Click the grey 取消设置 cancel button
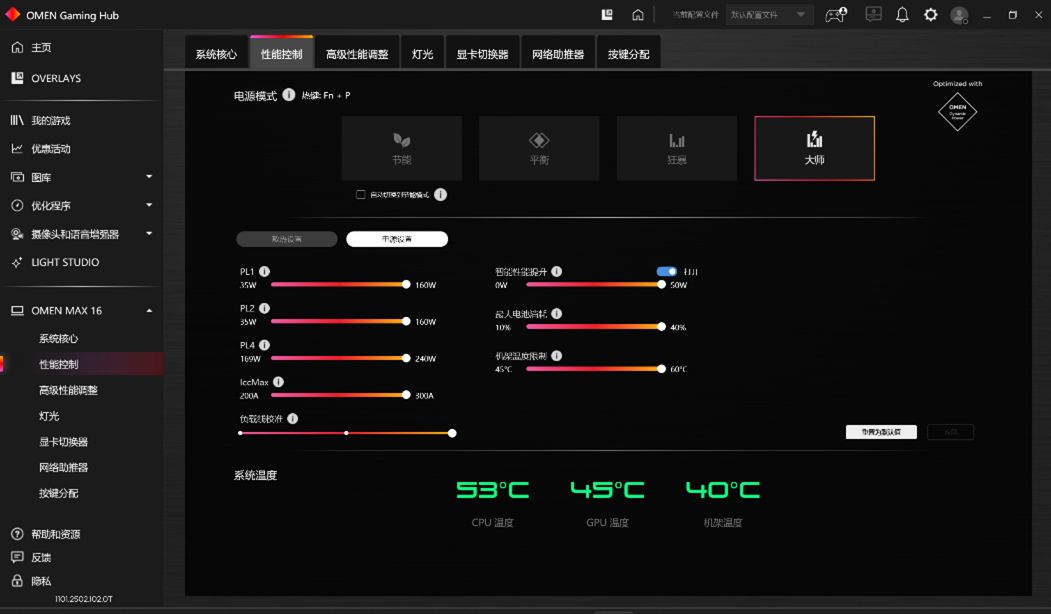Image resolution: width=1051 pixels, height=614 pixels. tap(287, 239)
